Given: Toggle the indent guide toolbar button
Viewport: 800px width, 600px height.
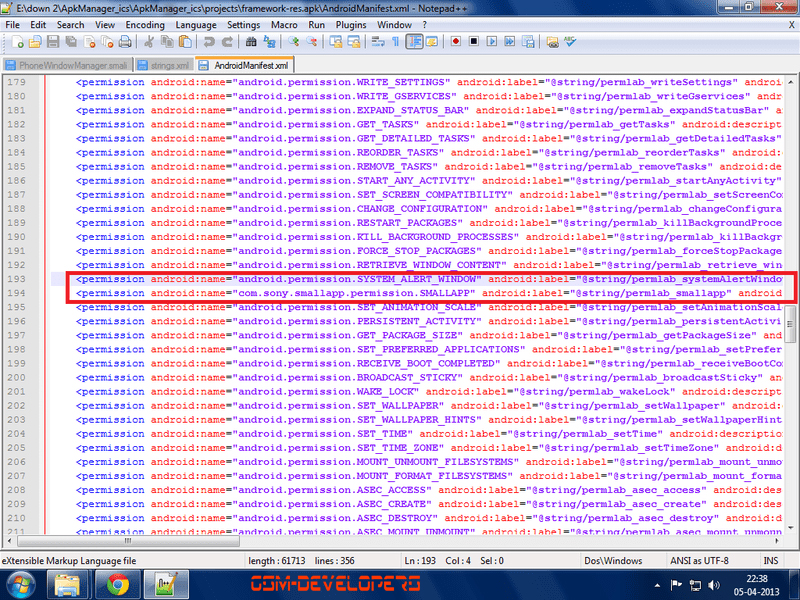Looking at the screenshot, I should pyautogui.click(x=414, y=42).
